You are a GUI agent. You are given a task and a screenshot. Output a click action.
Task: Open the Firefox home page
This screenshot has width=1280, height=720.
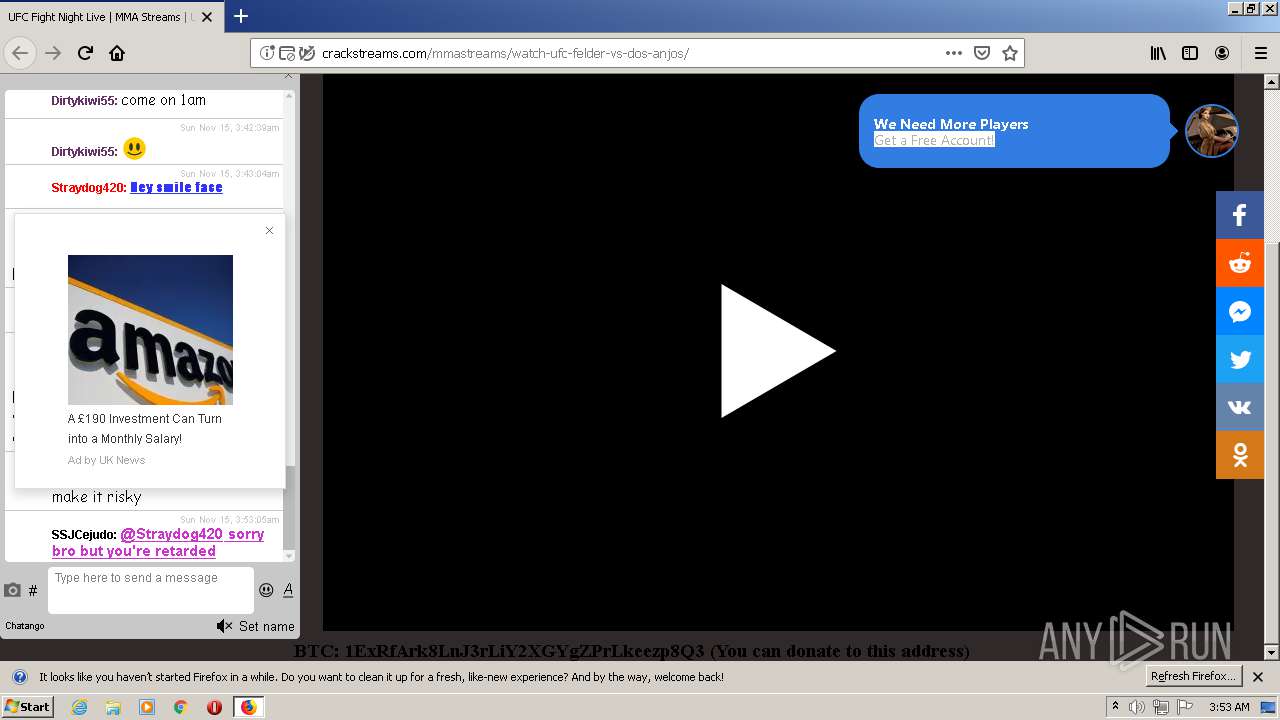click(117, 53)
